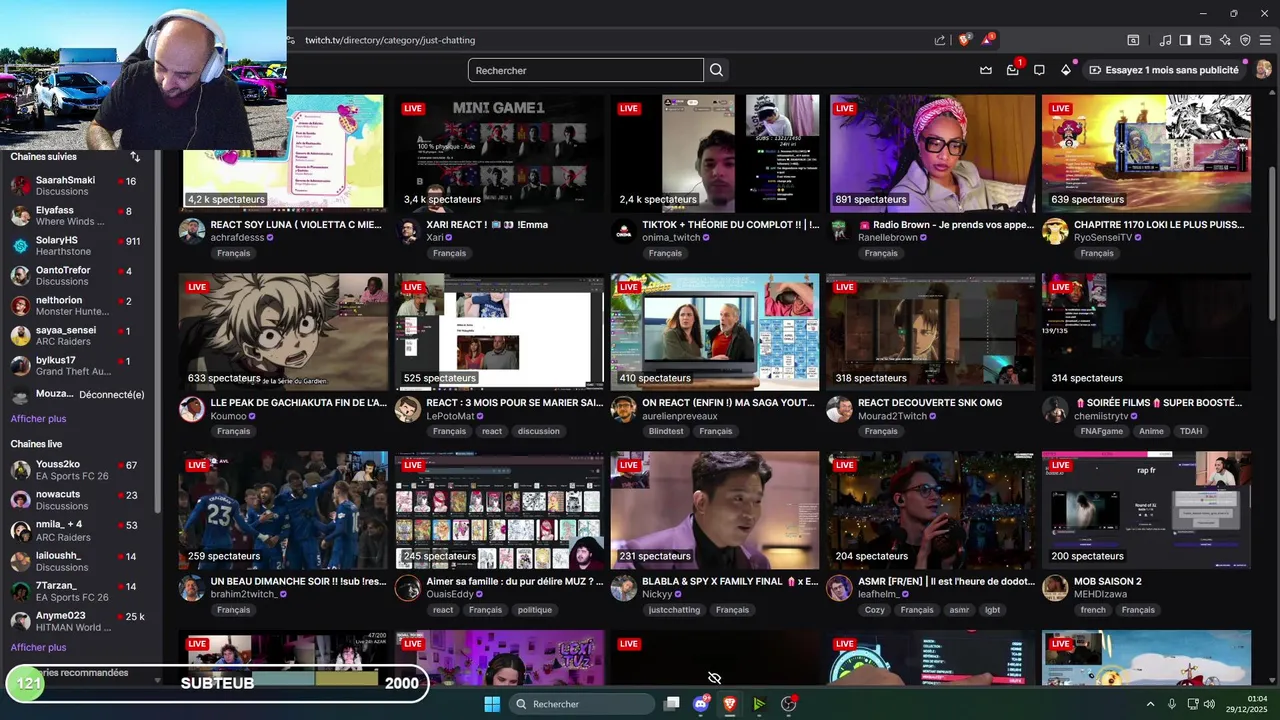Open nelthorion in followed channels sidebar
This screenshot has width=1280, height=720.
(78, 306)
